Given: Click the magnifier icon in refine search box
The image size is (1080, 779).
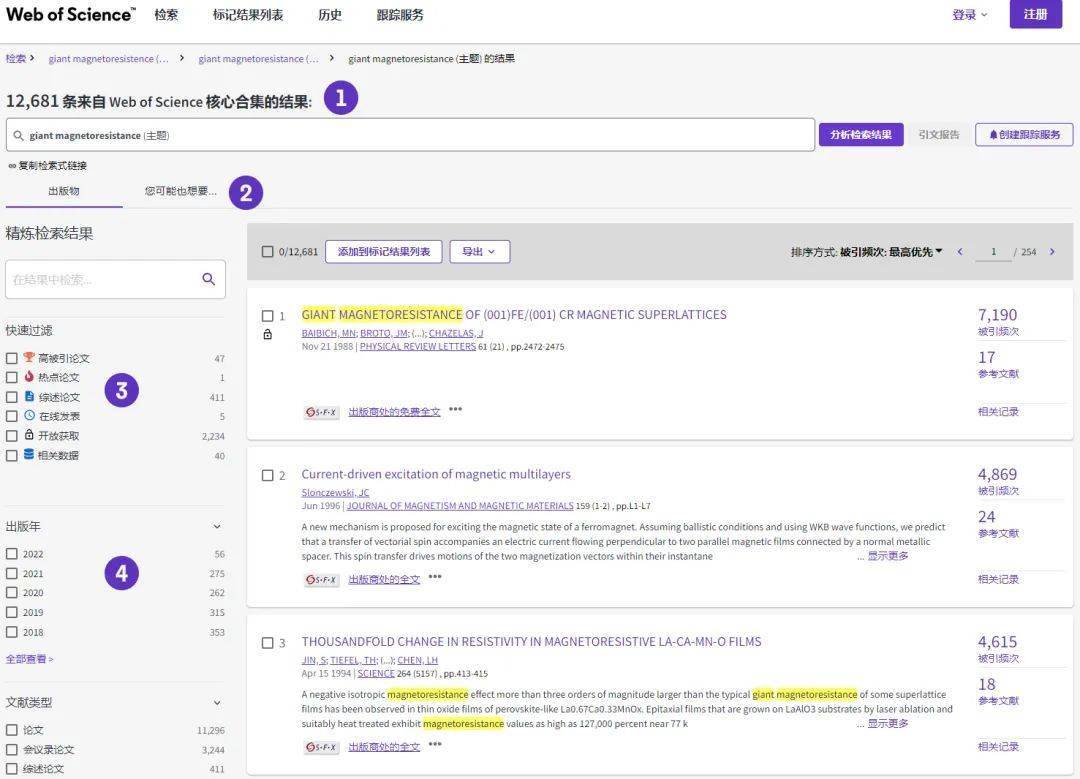Looking at the screenshot, I should [207, 279].
